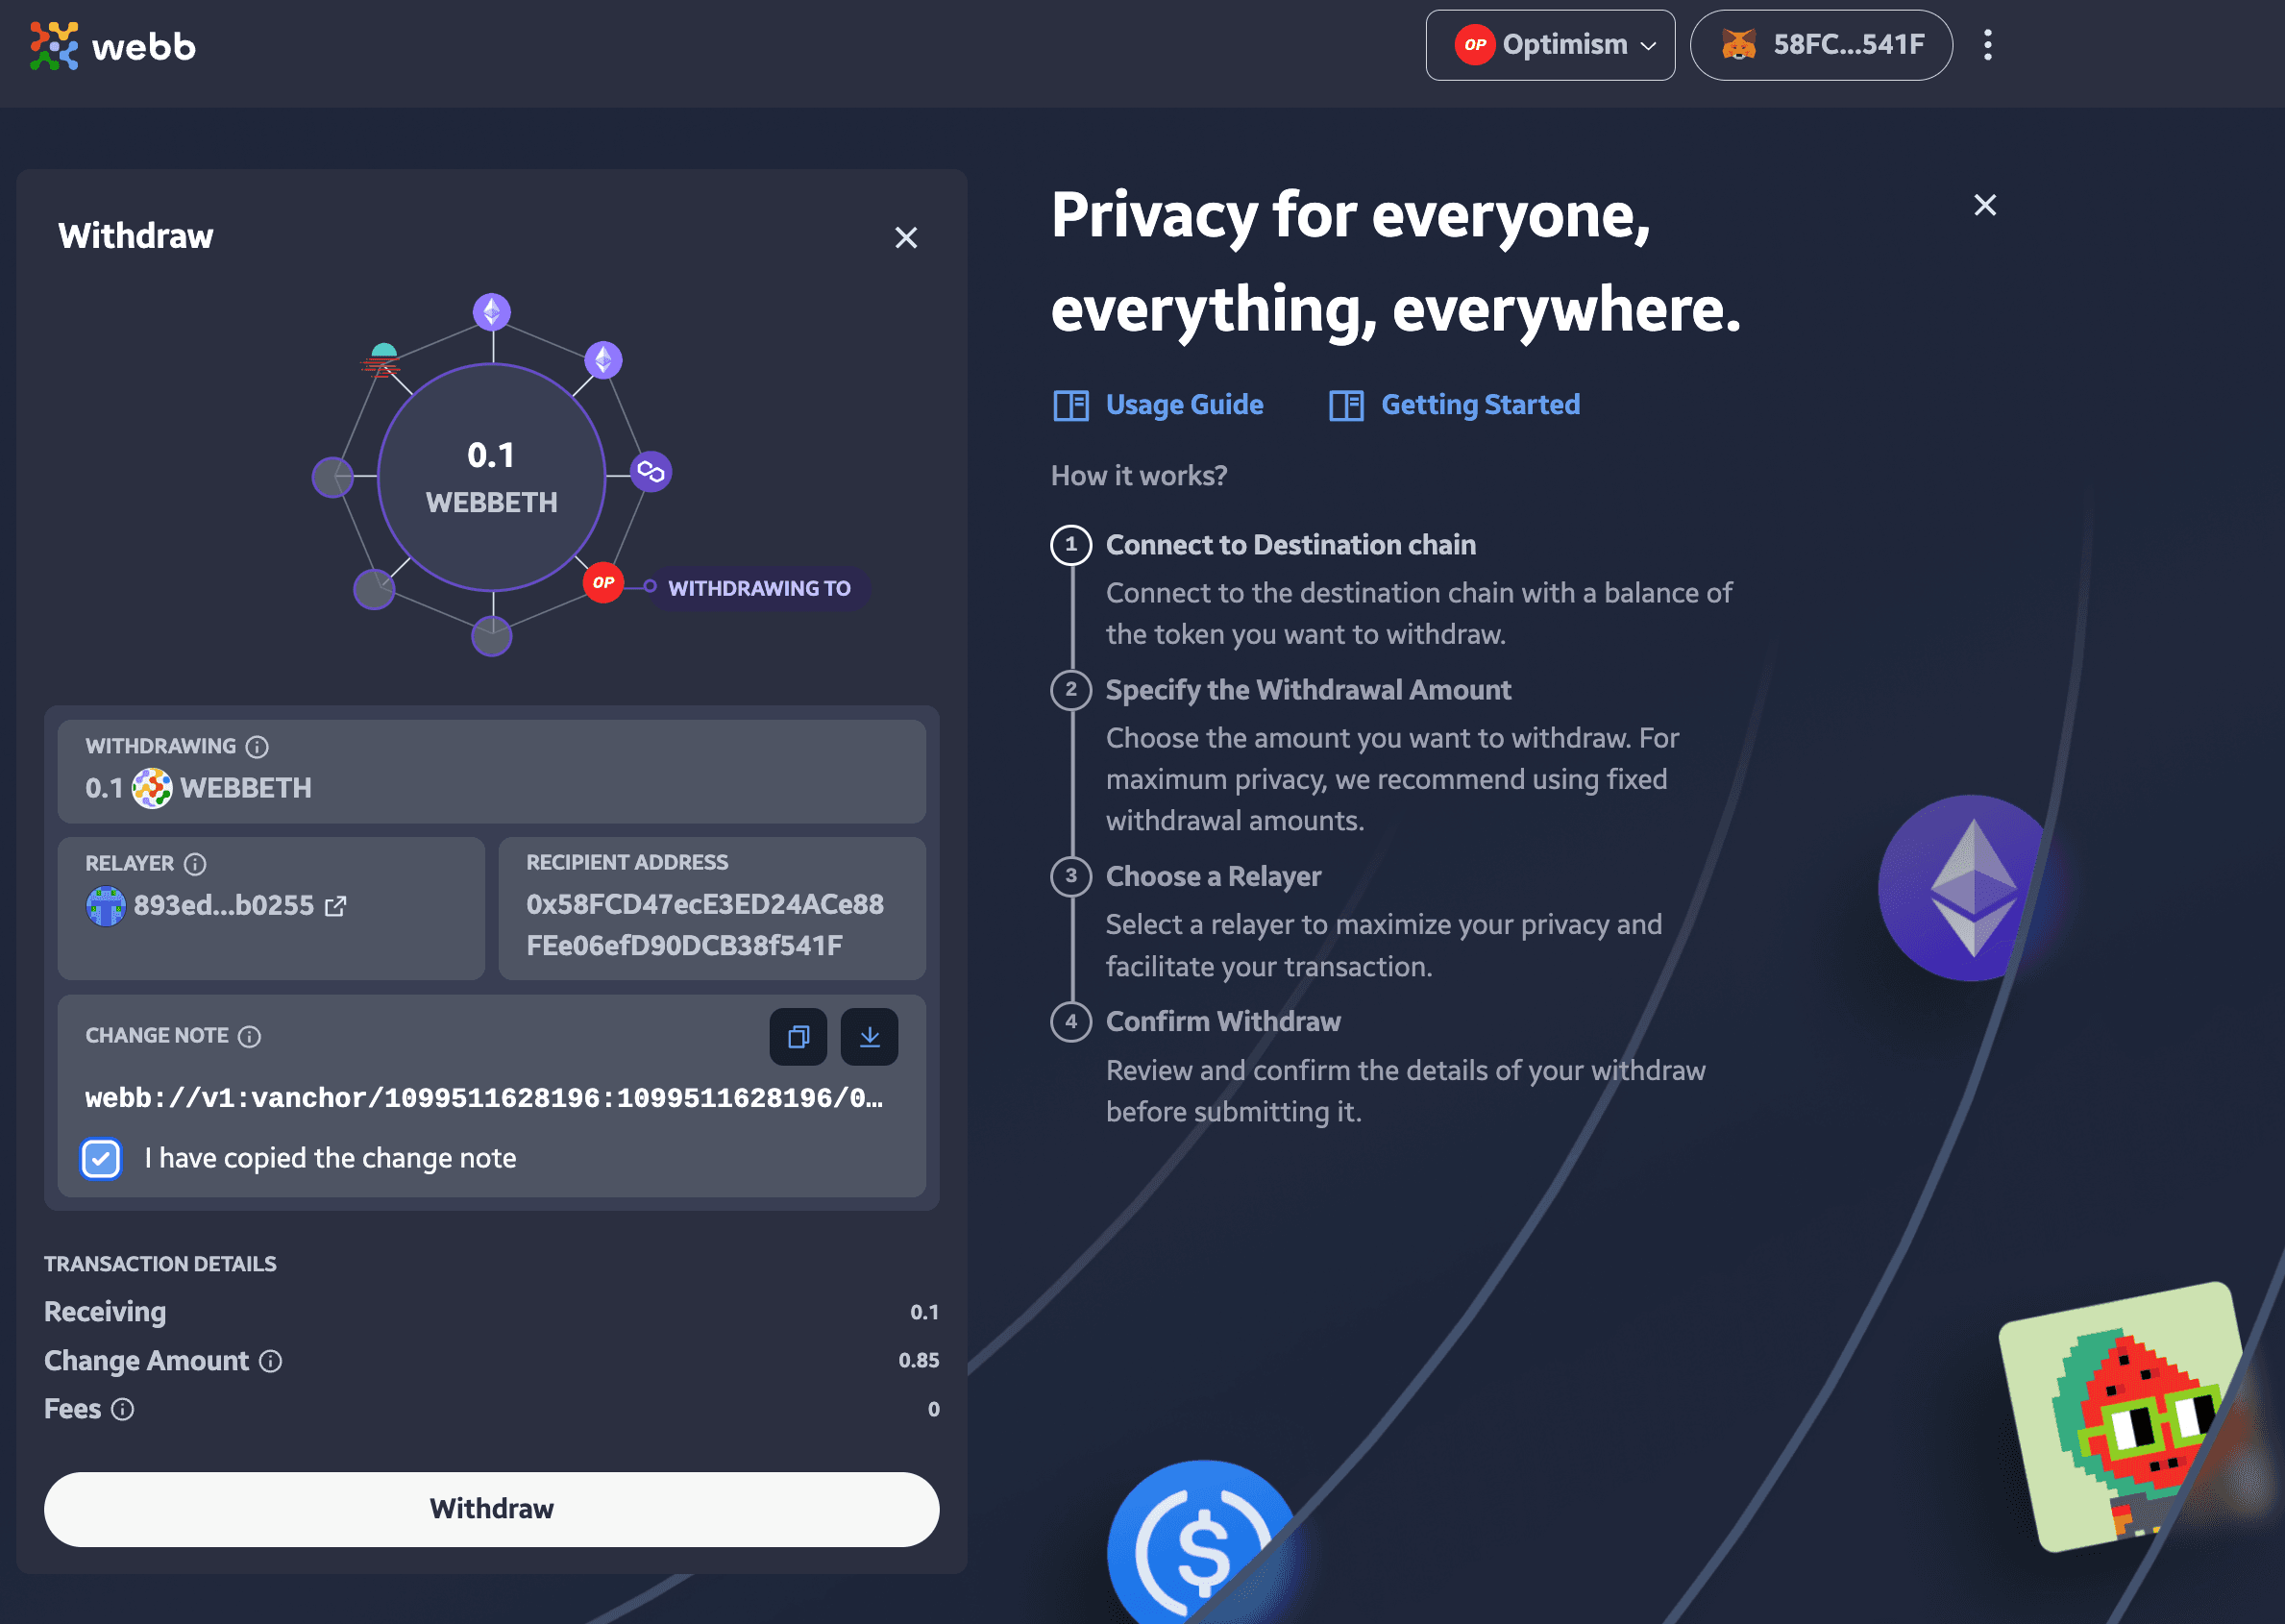The image size is (2285, 1624).
Task: Click the WEBBETH token icon in withdrawing field
Action: (x=153, y=787)
